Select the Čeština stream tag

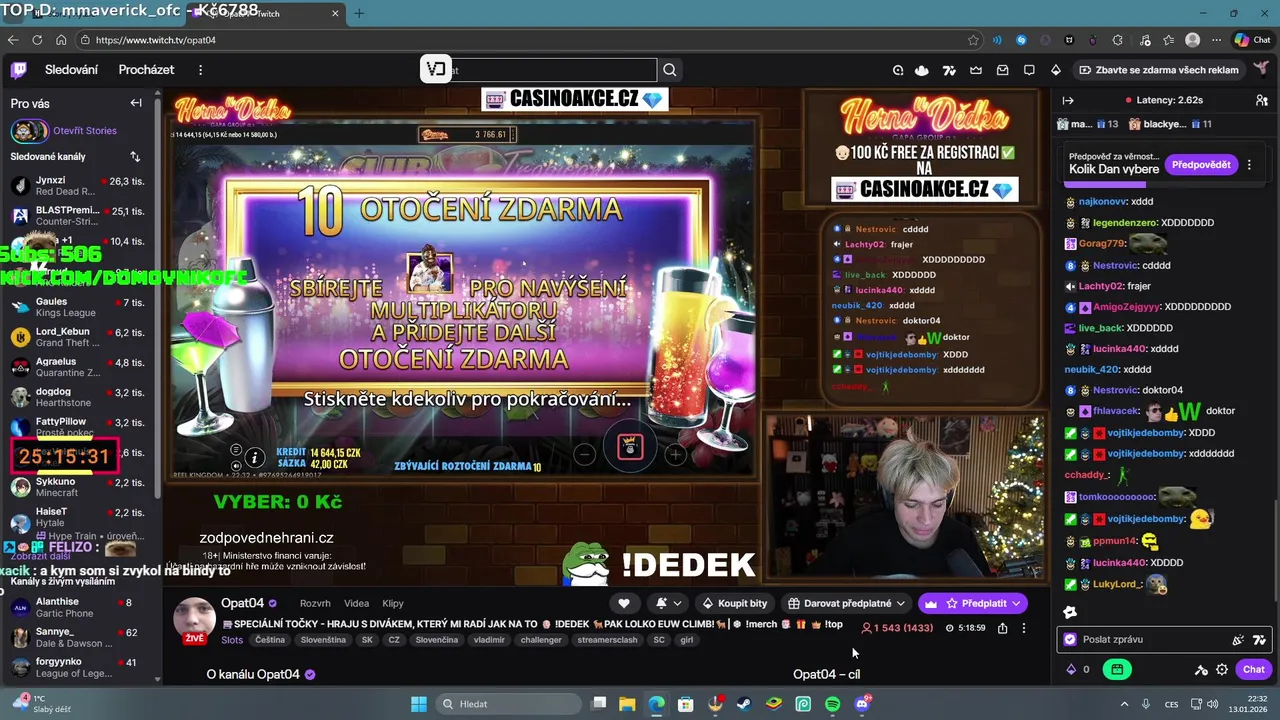click(270, 640)
